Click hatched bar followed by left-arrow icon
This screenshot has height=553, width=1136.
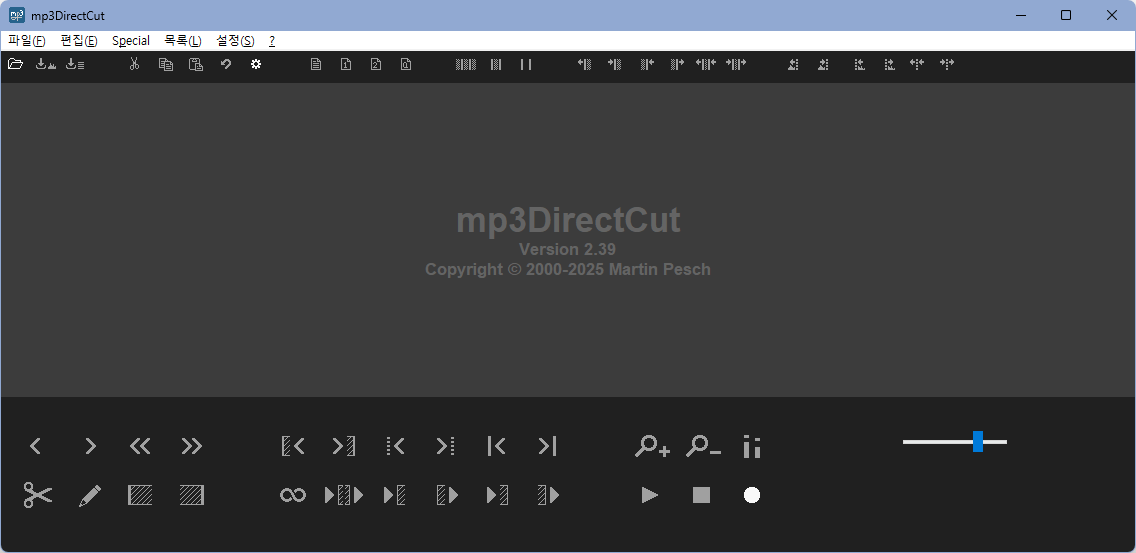[x=647, y=65]
